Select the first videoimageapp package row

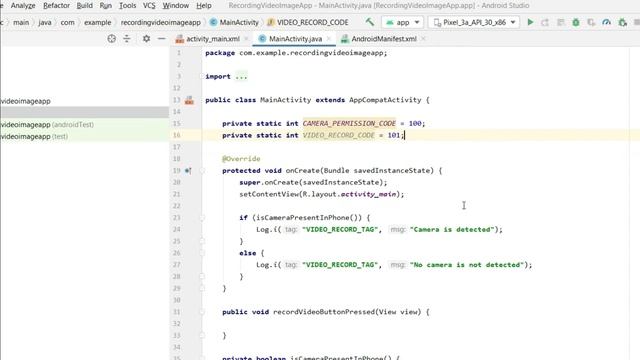(84, 101)
